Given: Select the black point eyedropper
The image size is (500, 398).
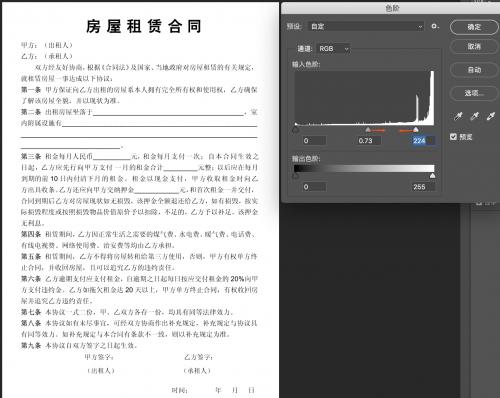Looking at the screenshot, I should pyautogui.click(x=458, y=116).
